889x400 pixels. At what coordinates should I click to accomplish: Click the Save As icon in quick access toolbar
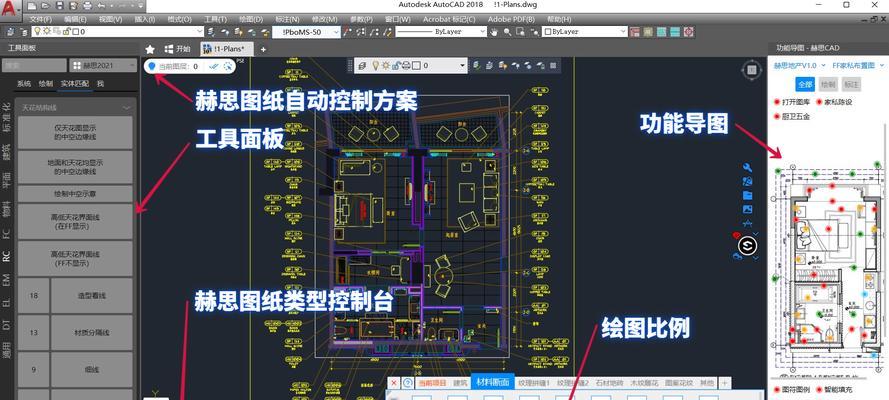(73, 5)
